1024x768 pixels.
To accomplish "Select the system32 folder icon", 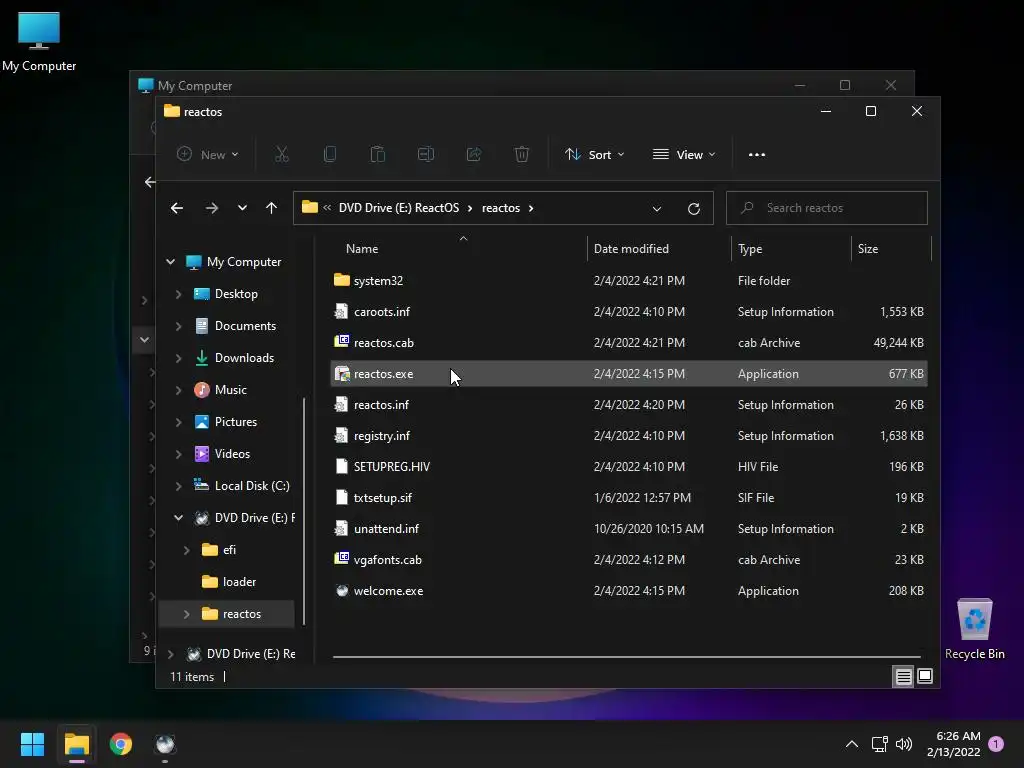I will 342,280.
